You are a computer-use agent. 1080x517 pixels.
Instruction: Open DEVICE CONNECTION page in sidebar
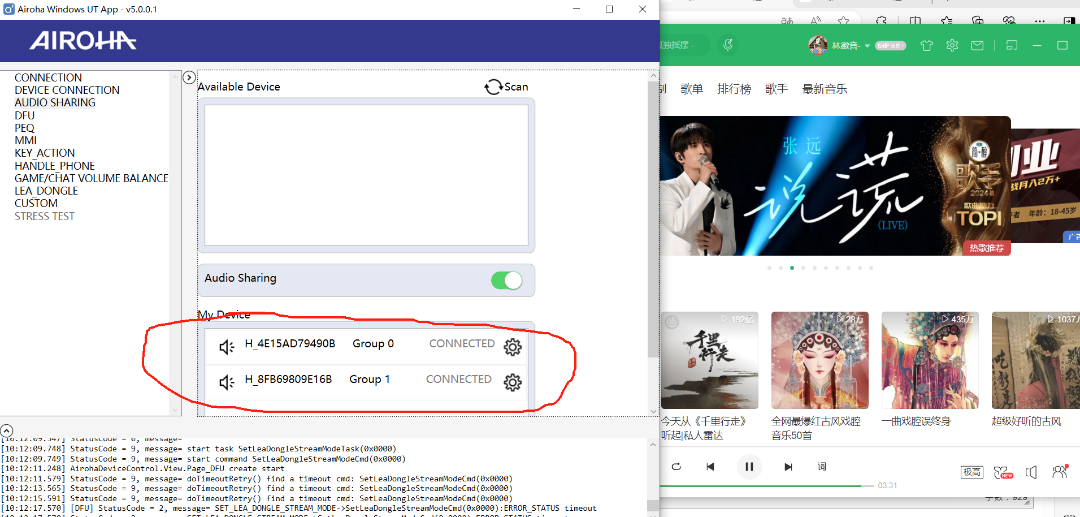pyautogui.click(x=67, y=90)
